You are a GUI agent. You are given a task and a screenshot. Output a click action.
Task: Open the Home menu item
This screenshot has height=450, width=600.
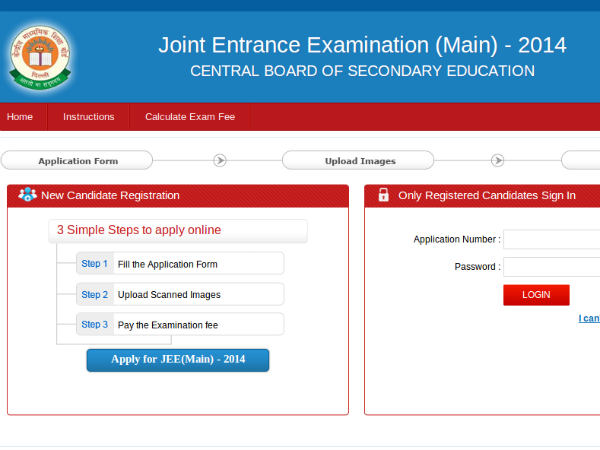click(20, 117)
